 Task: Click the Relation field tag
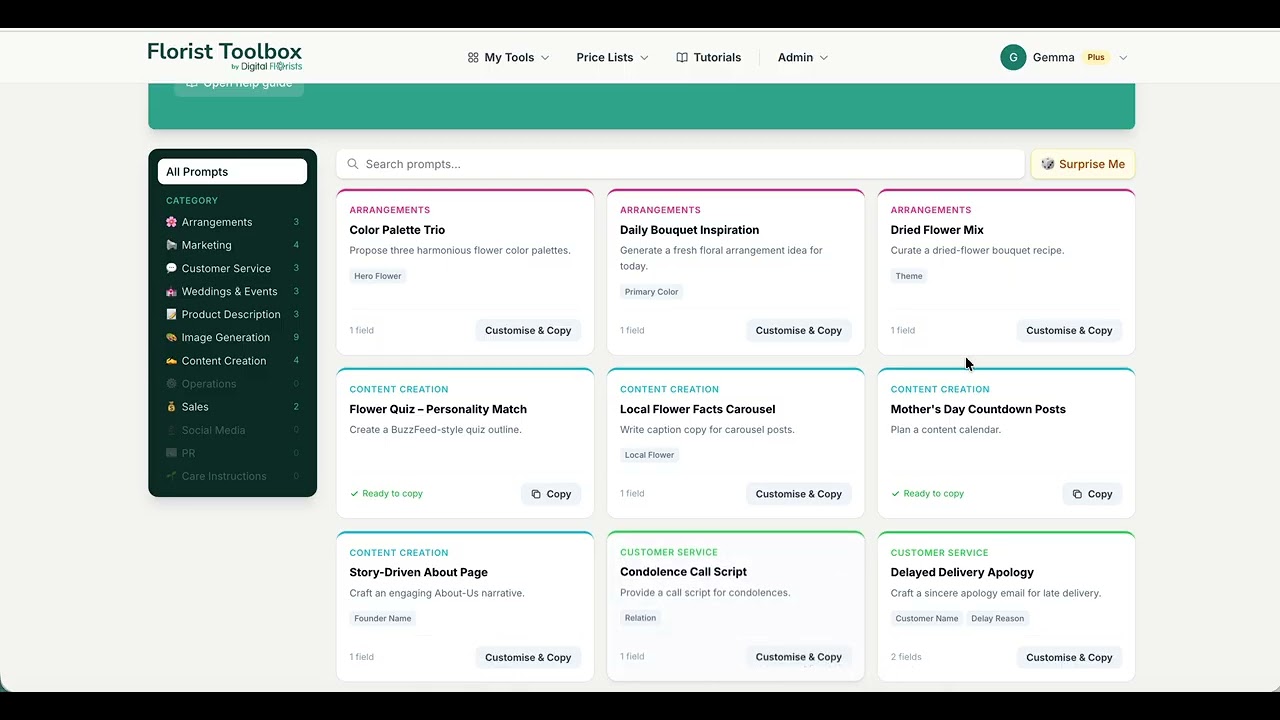[x=640, y=618]
